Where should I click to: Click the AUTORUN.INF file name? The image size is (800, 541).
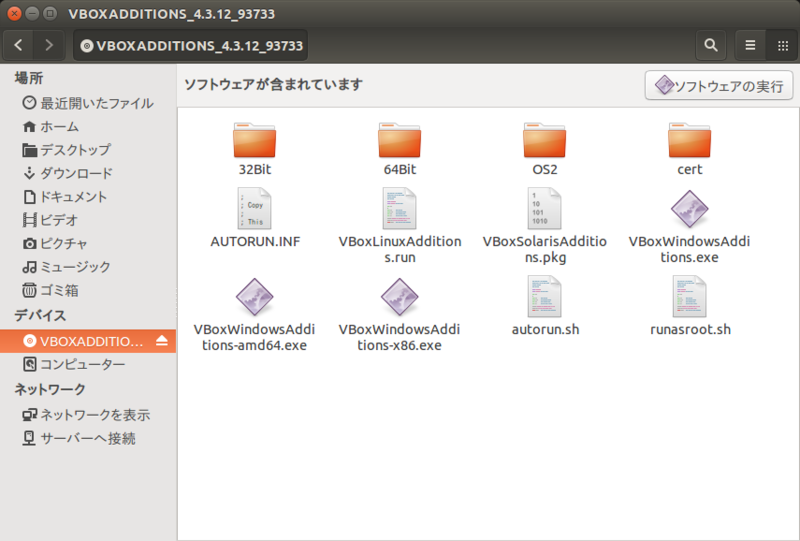tap(255, 241)
